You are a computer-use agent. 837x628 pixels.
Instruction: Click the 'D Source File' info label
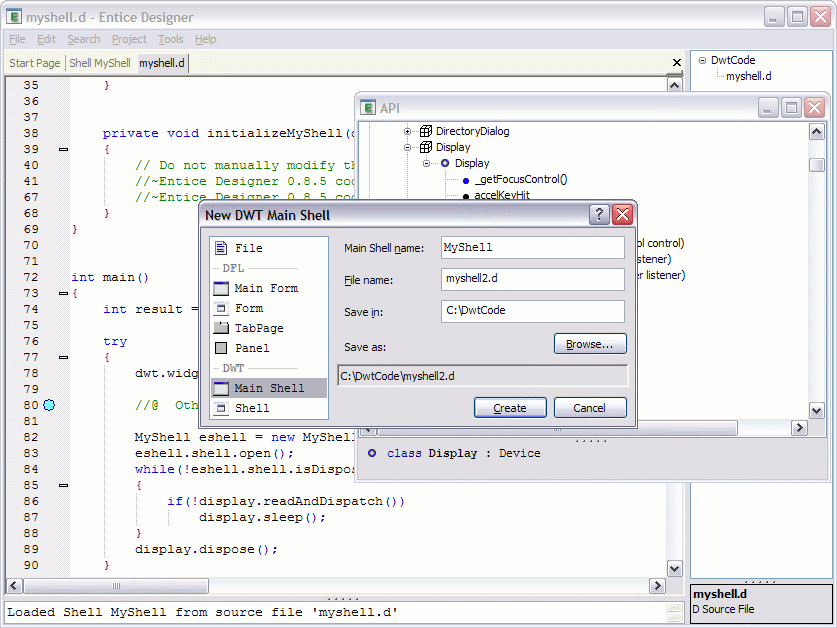point(723,609)
